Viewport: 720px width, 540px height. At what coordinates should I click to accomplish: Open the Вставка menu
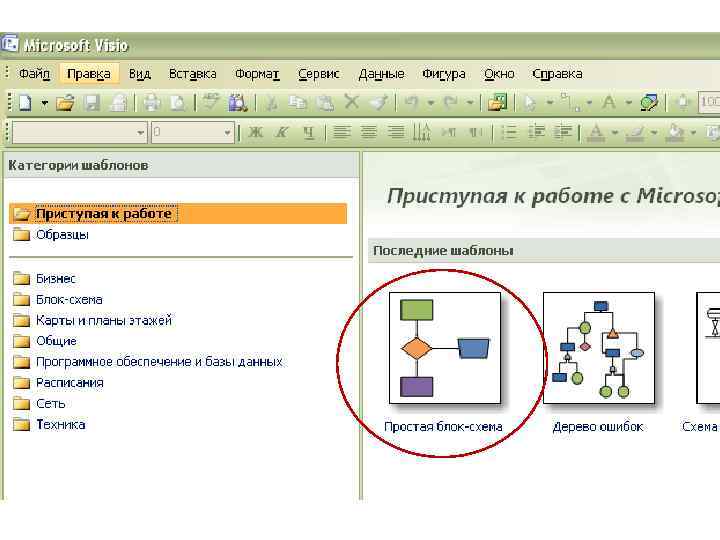pos(192,74)
